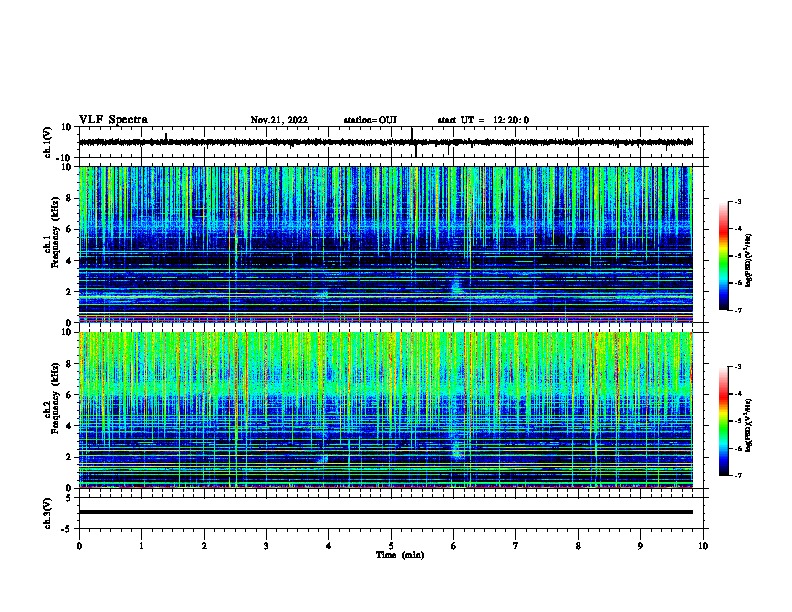Click the ch.1 spectrogram color scale bar
Image resolution: width=792 pixels, height=612 pixels.
click(724, 256)
